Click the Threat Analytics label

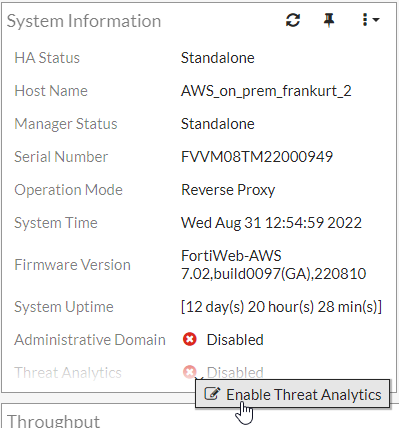[x=68, y=372]
